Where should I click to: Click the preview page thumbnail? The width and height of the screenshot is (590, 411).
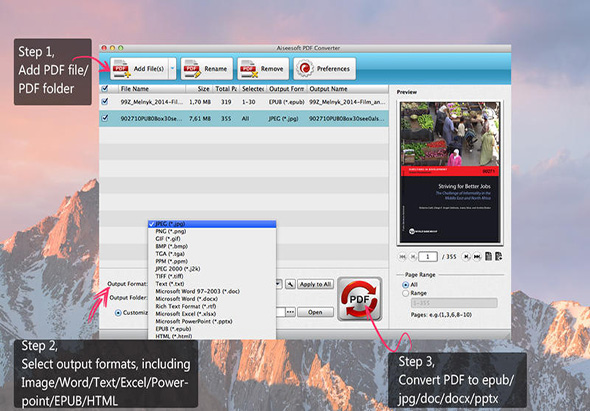tap(450, 173)
